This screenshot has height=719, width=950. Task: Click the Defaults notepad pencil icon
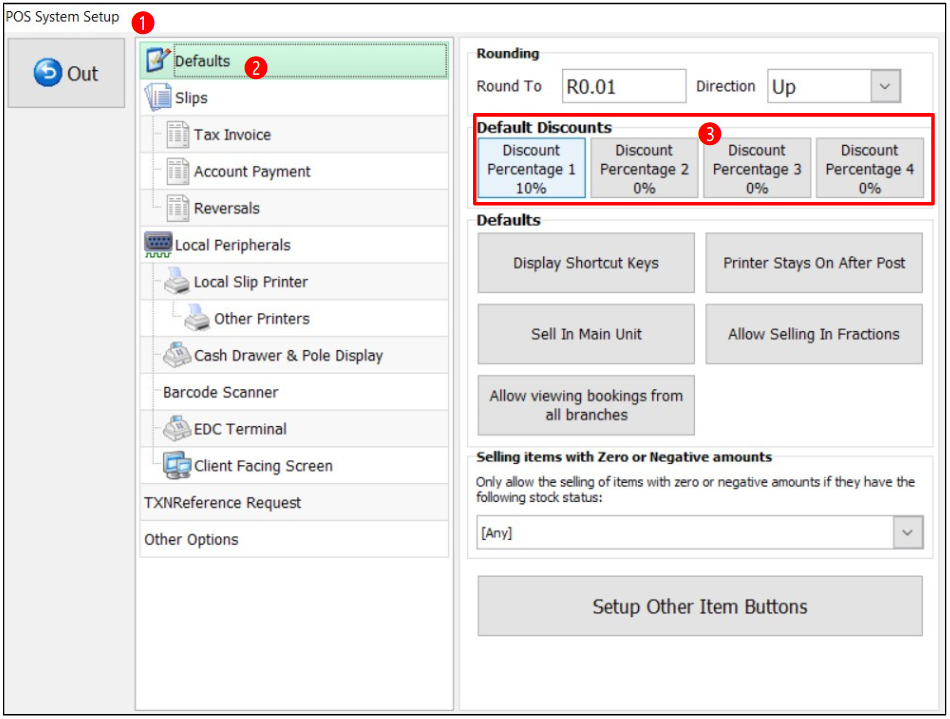click(x=158, y=59)
